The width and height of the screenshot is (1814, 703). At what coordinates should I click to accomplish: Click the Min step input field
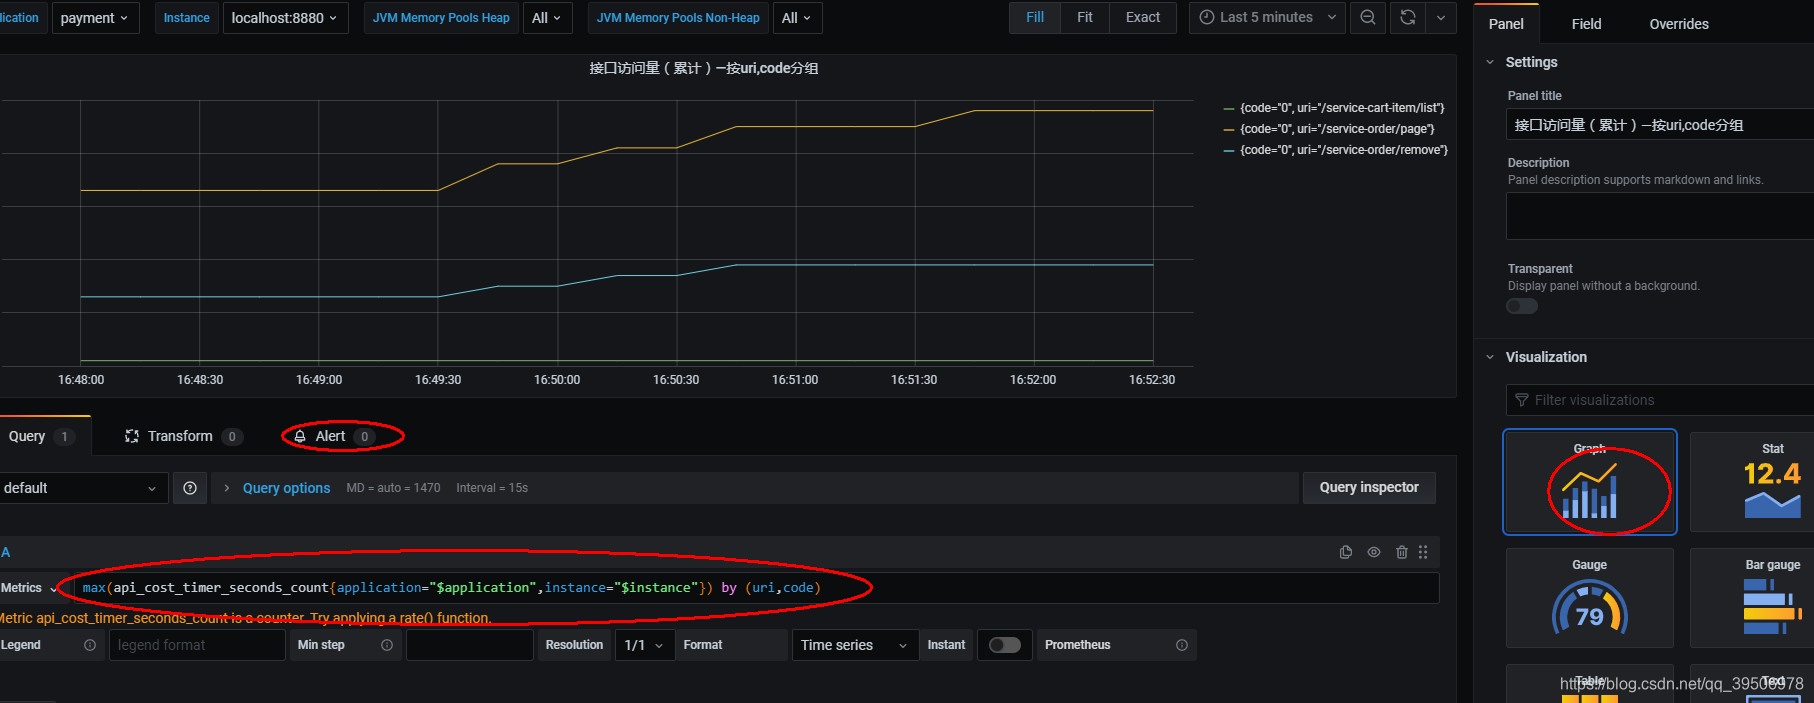click(470, 645)
